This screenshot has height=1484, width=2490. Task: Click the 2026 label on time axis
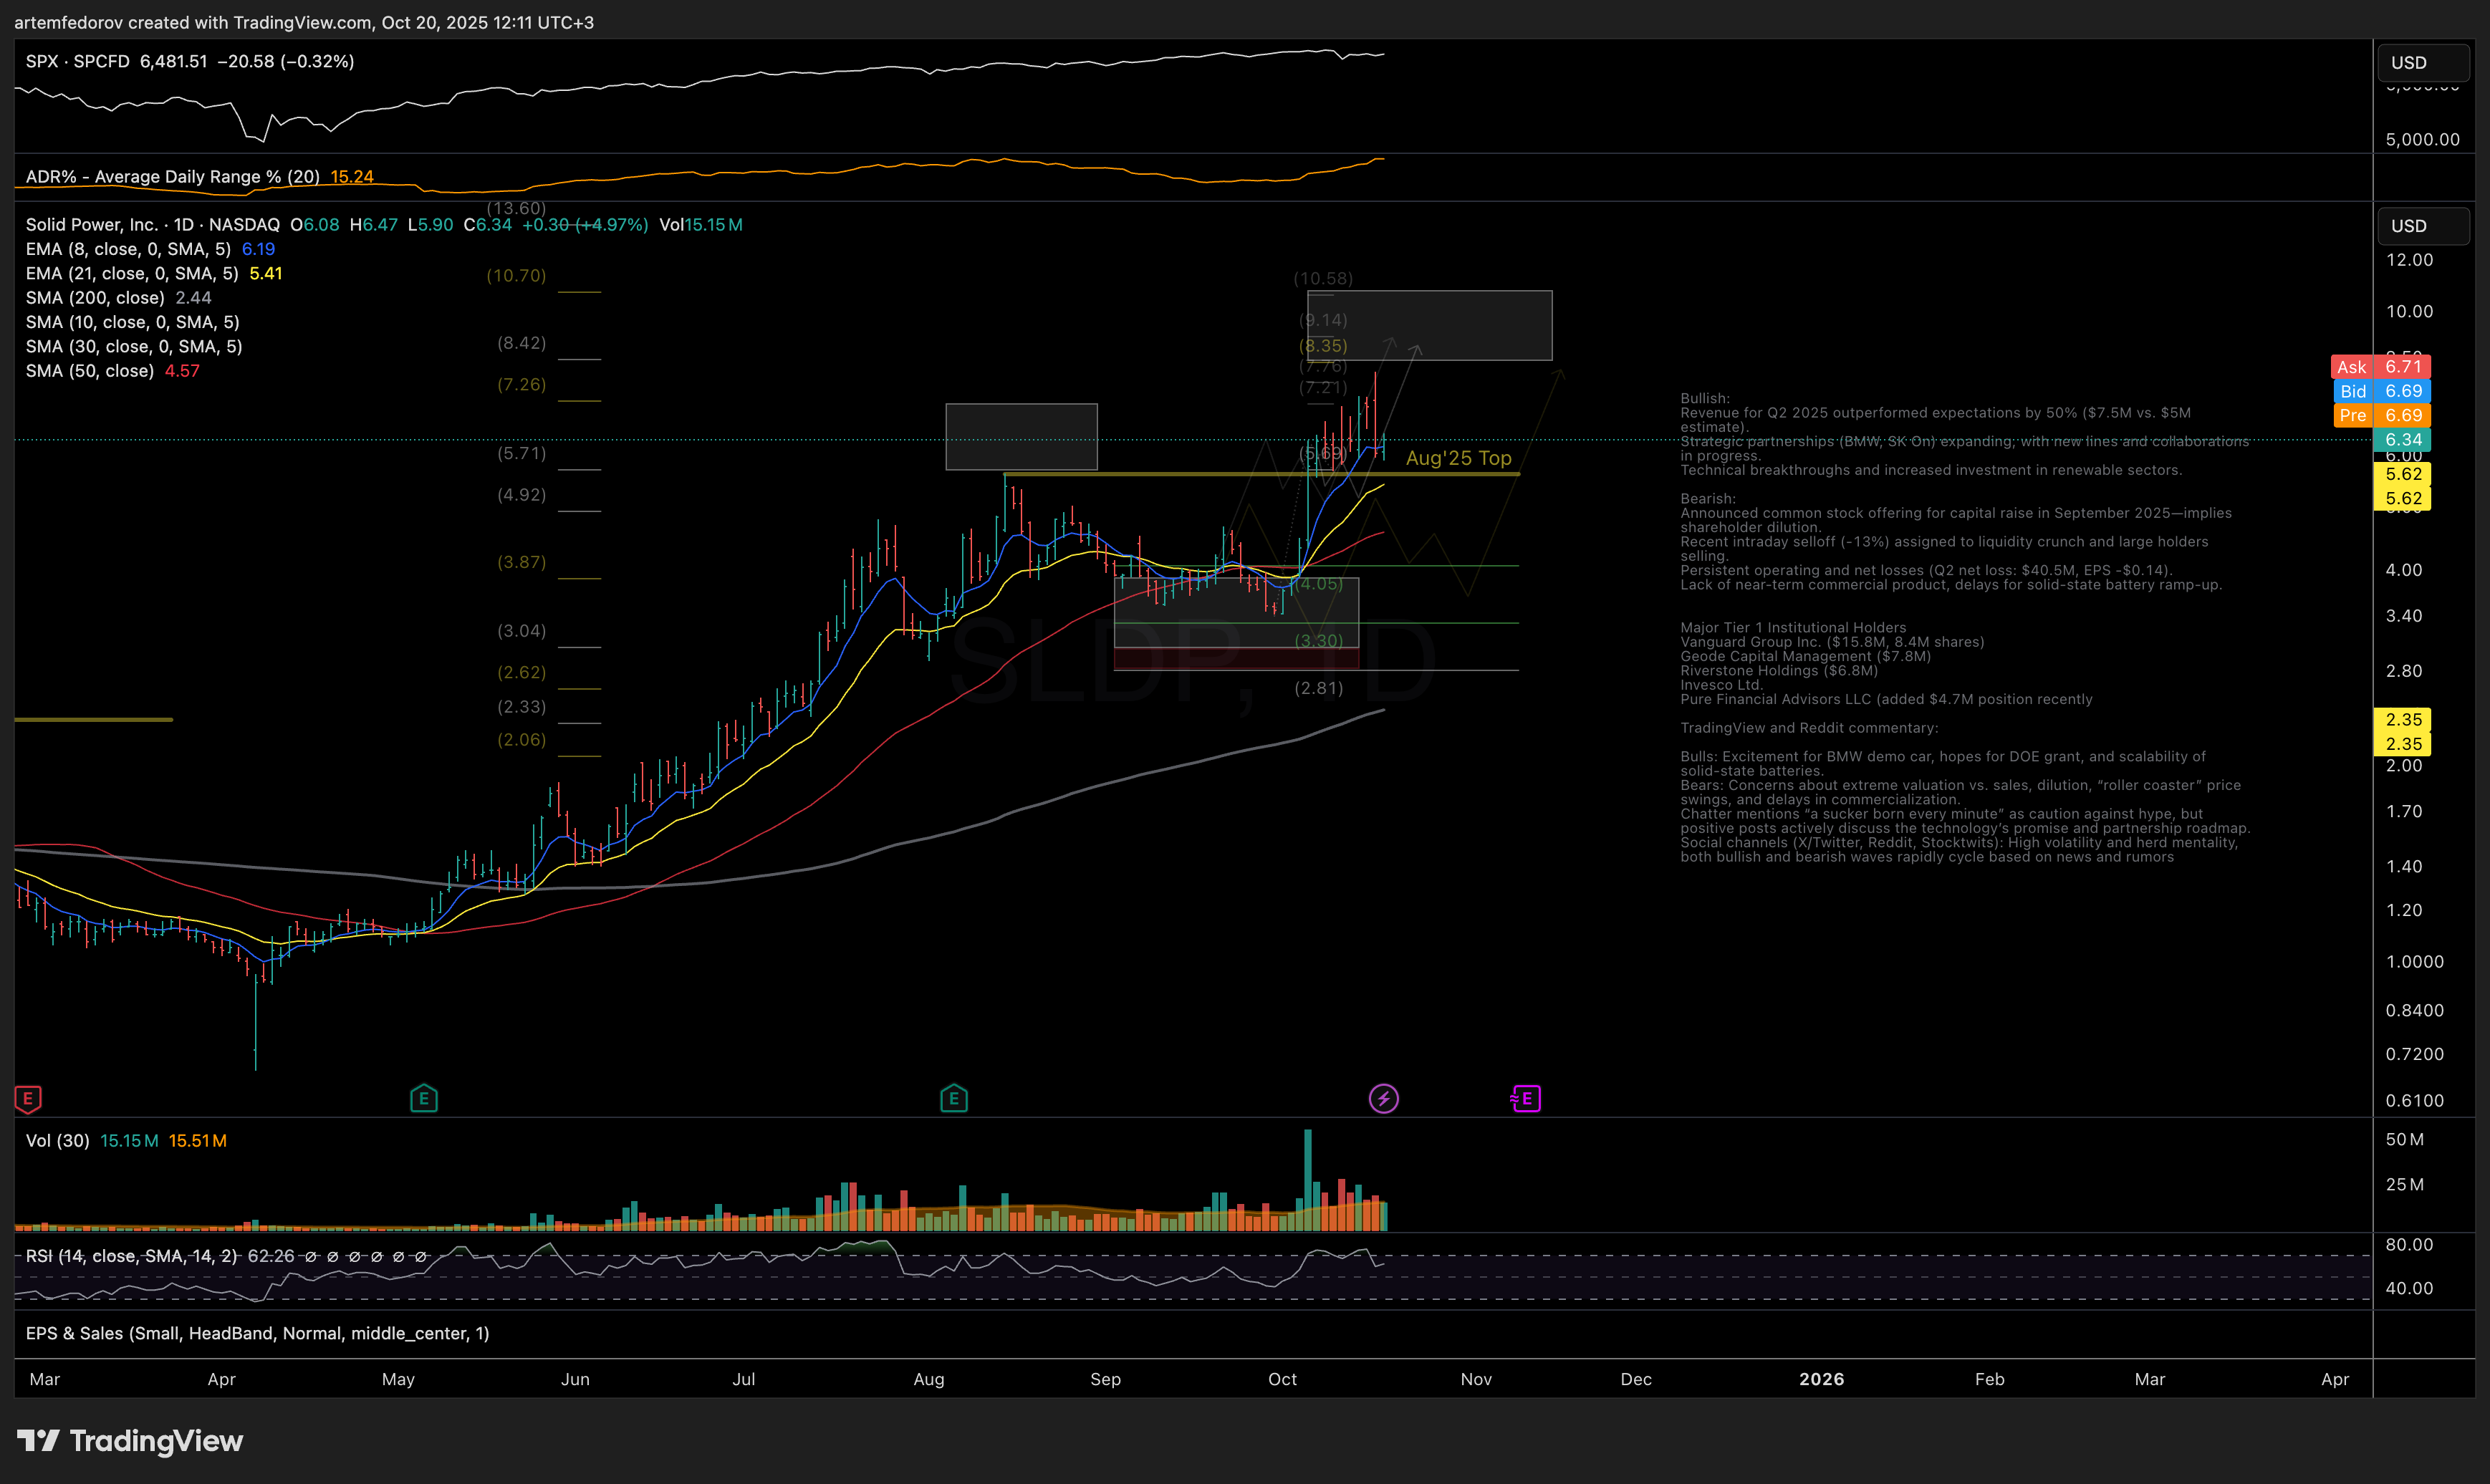click(x=1822, y=1380)
